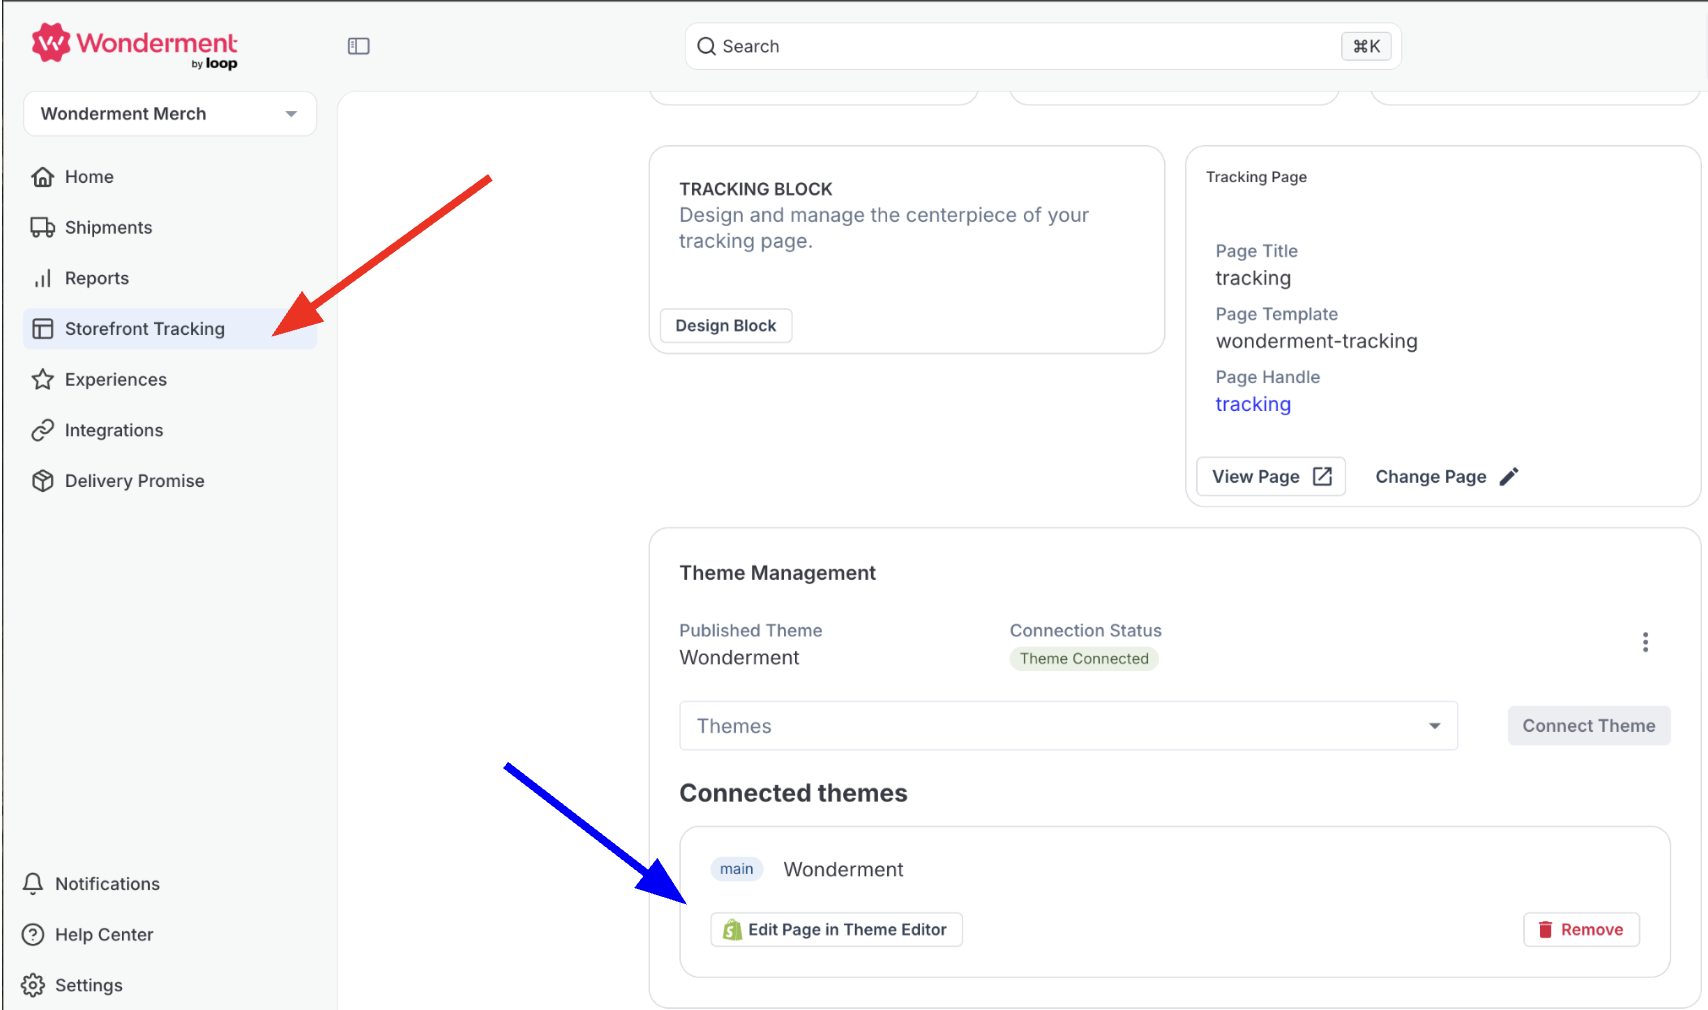Click the Experiences star icon
Viewport: 1708px width, 1010px height.
click(42, 380)
